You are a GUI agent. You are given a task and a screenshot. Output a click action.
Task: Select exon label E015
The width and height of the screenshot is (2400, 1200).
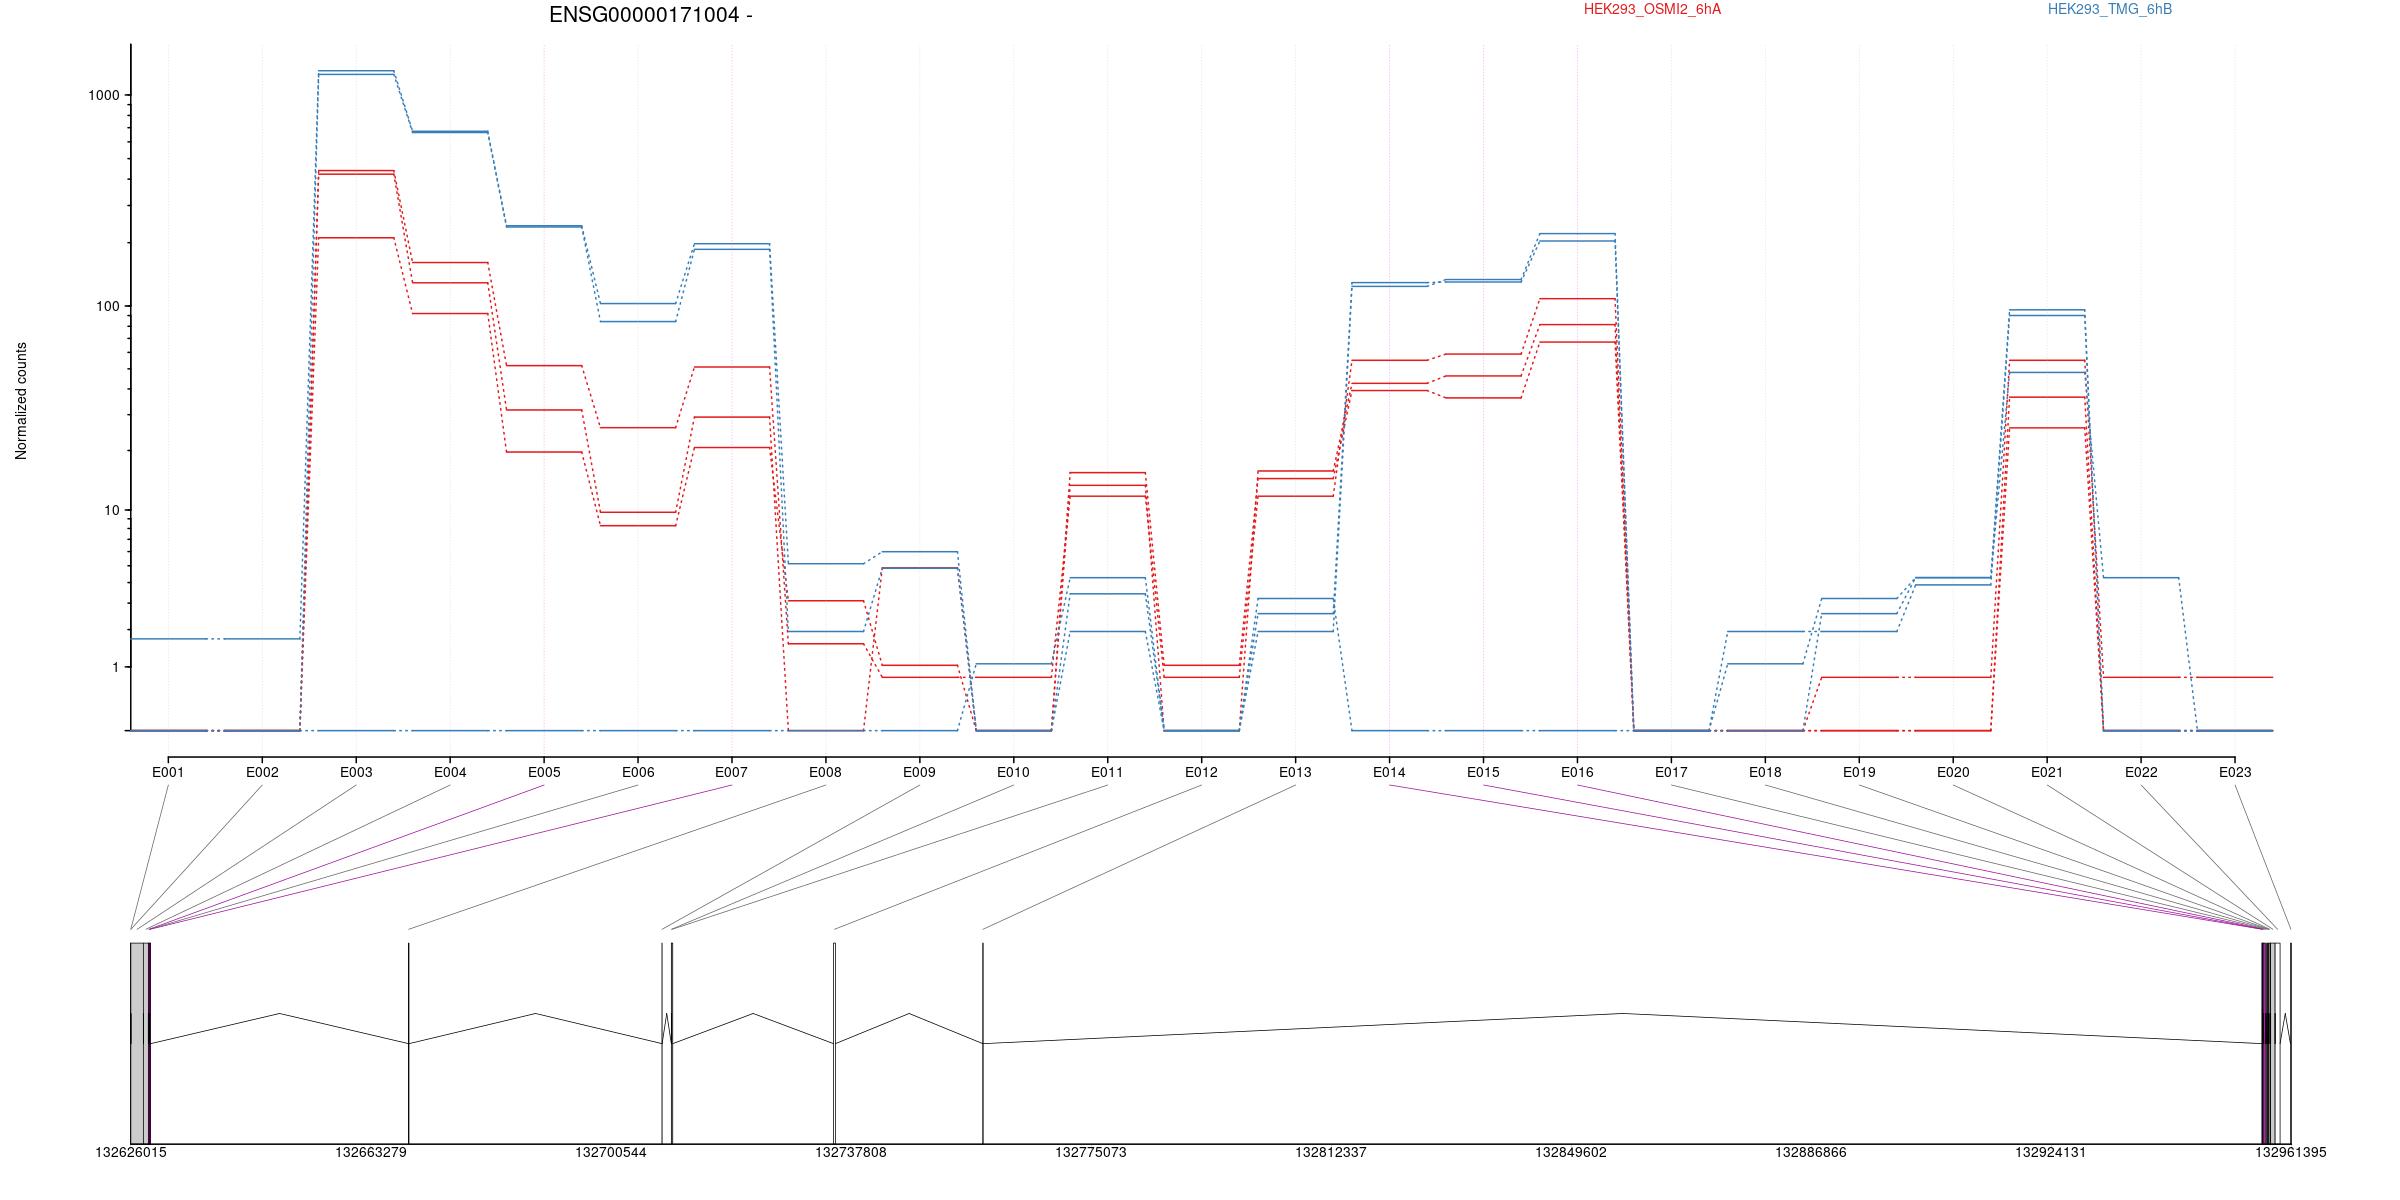[x=1483, y=772]
